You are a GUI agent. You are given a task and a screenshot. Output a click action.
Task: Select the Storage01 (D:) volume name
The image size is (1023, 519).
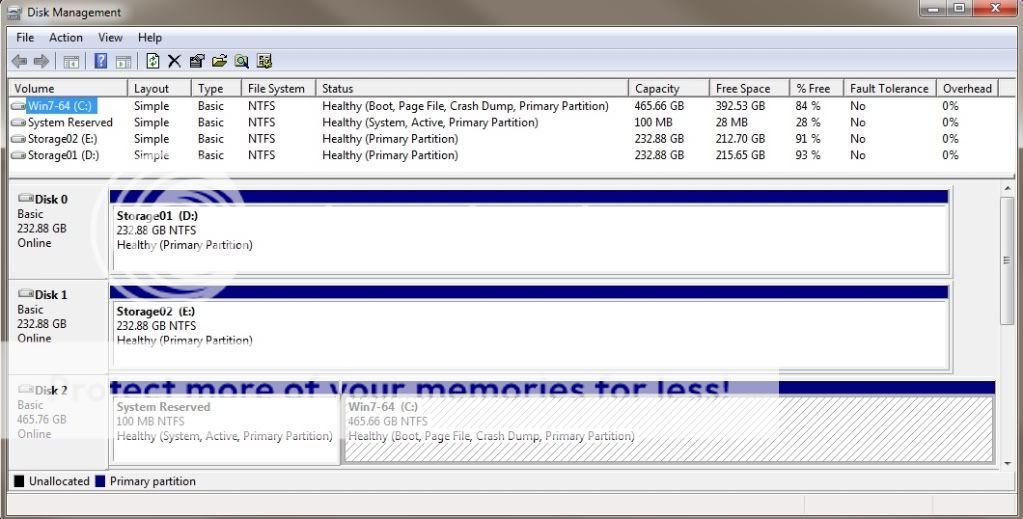tap(63, 155)
